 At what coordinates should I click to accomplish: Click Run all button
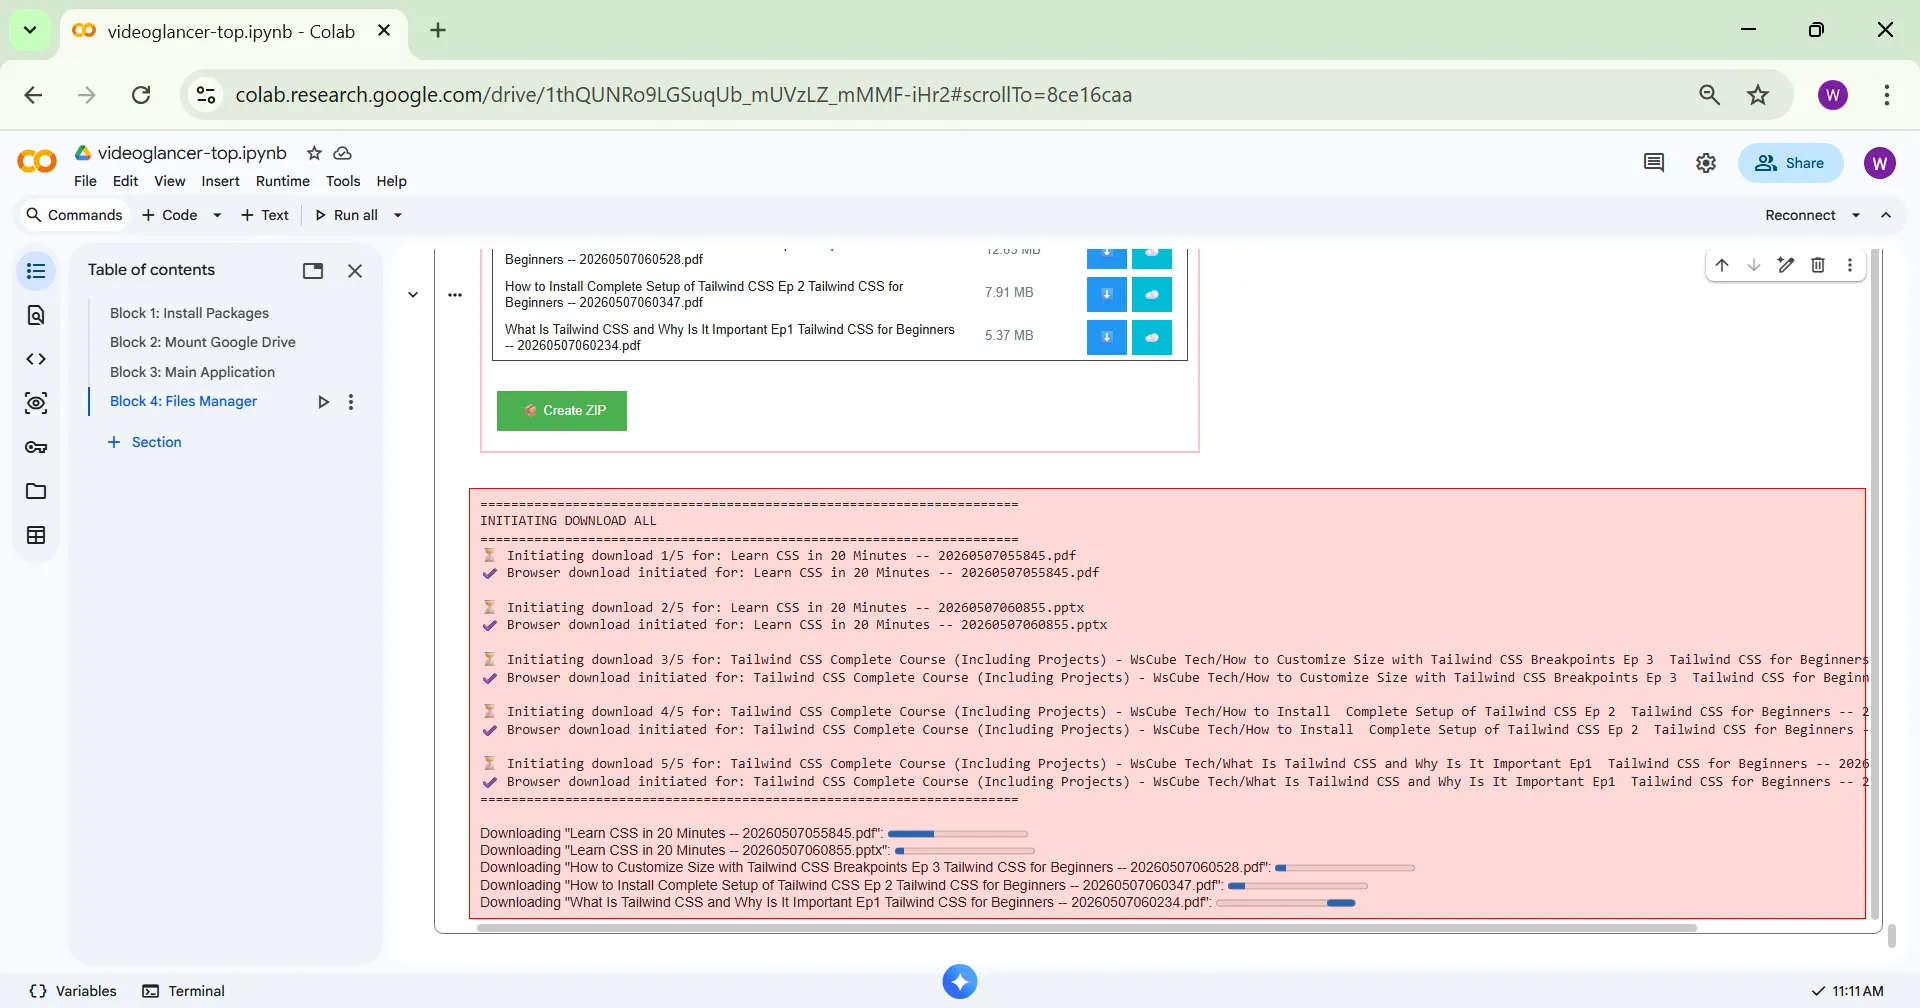(346, 215)
